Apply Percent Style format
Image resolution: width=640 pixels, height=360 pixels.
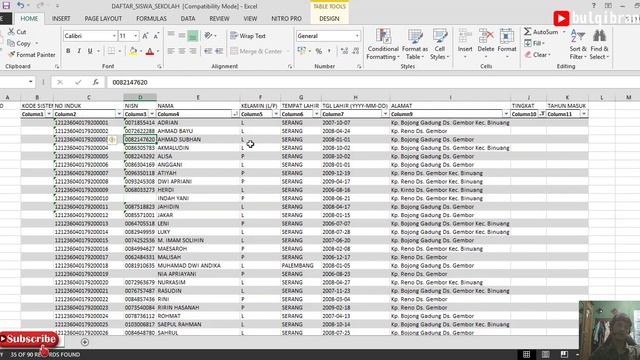(x=319, y=51)
